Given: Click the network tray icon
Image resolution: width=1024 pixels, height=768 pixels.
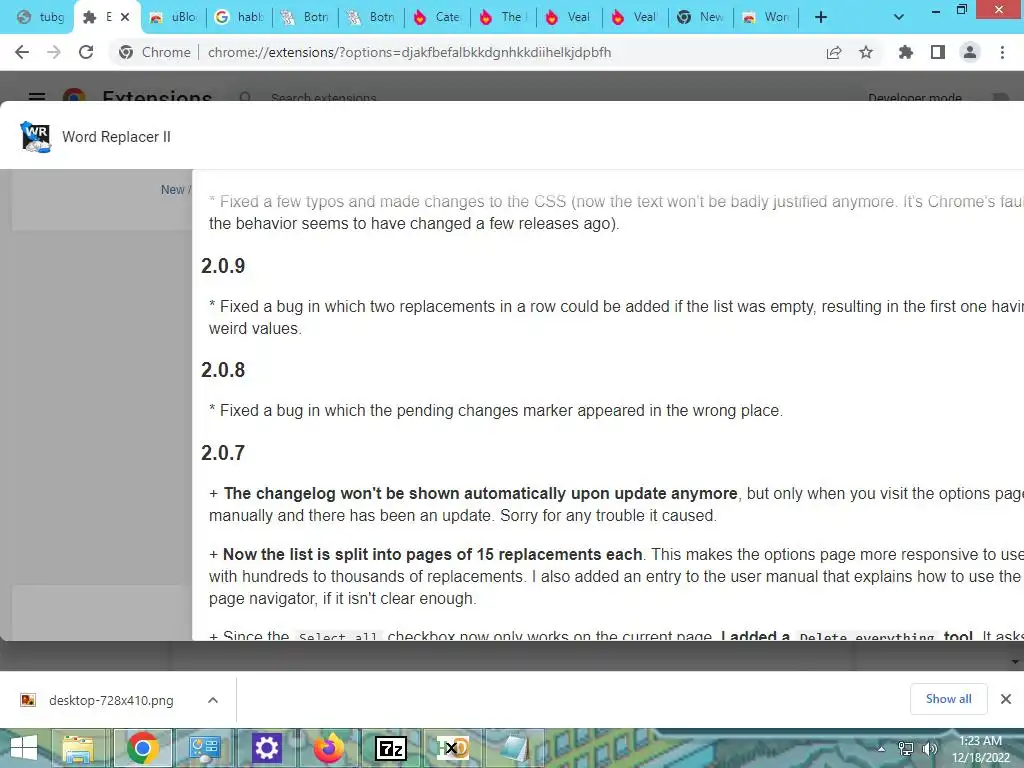Looking at the screenshot, I should coord(905,748).
